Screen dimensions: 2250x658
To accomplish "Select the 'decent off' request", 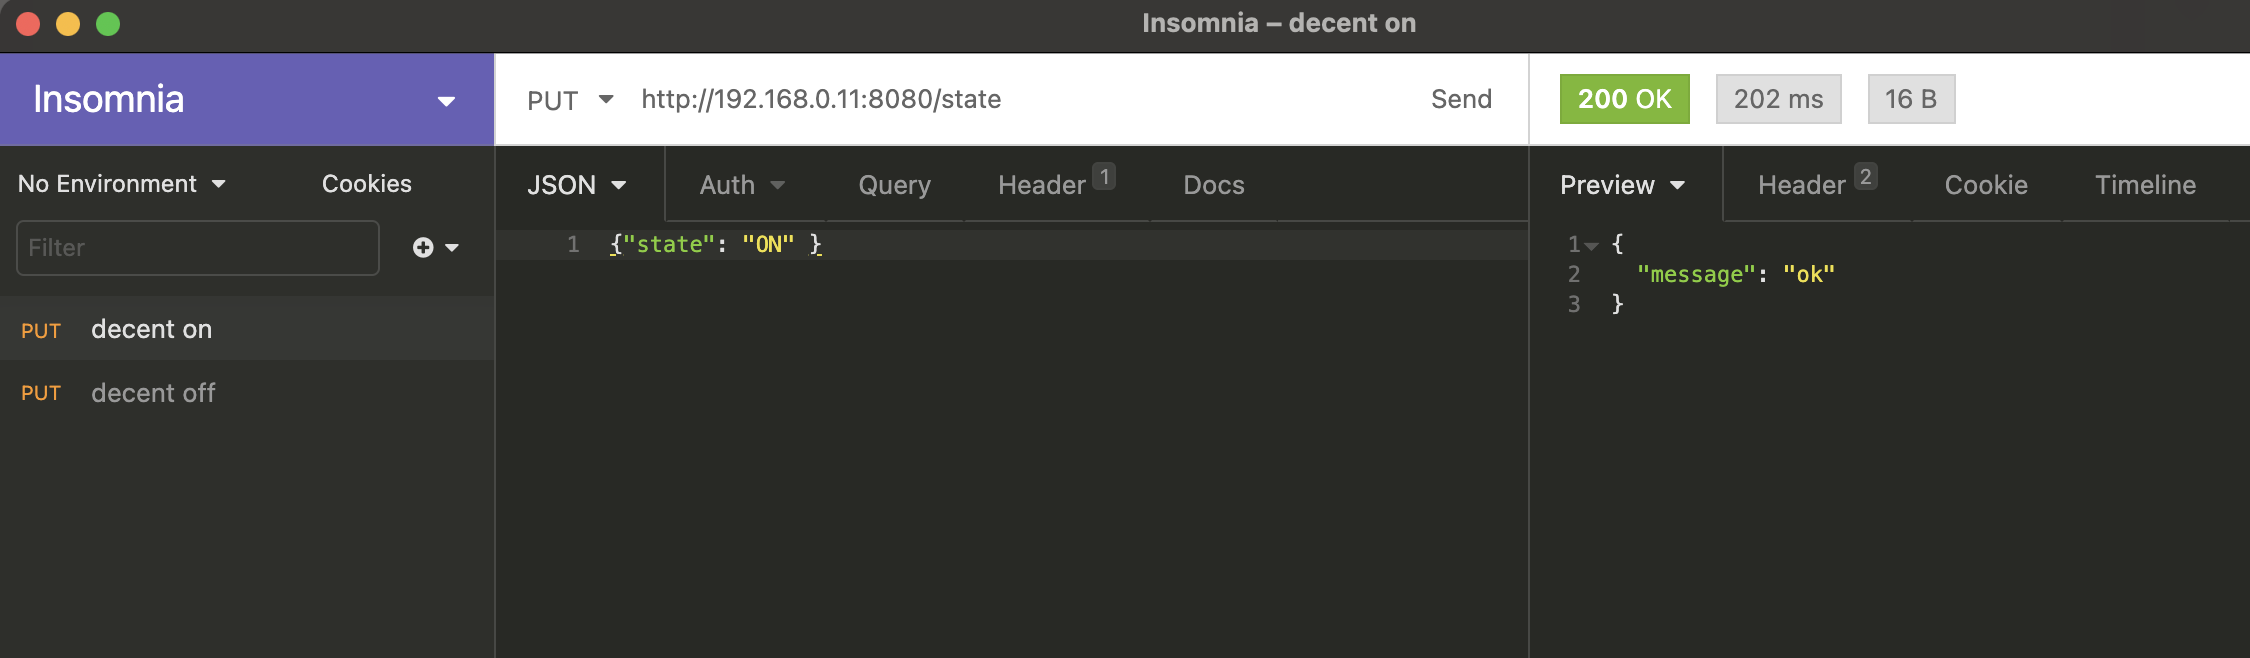I will (x=153, y=393).
